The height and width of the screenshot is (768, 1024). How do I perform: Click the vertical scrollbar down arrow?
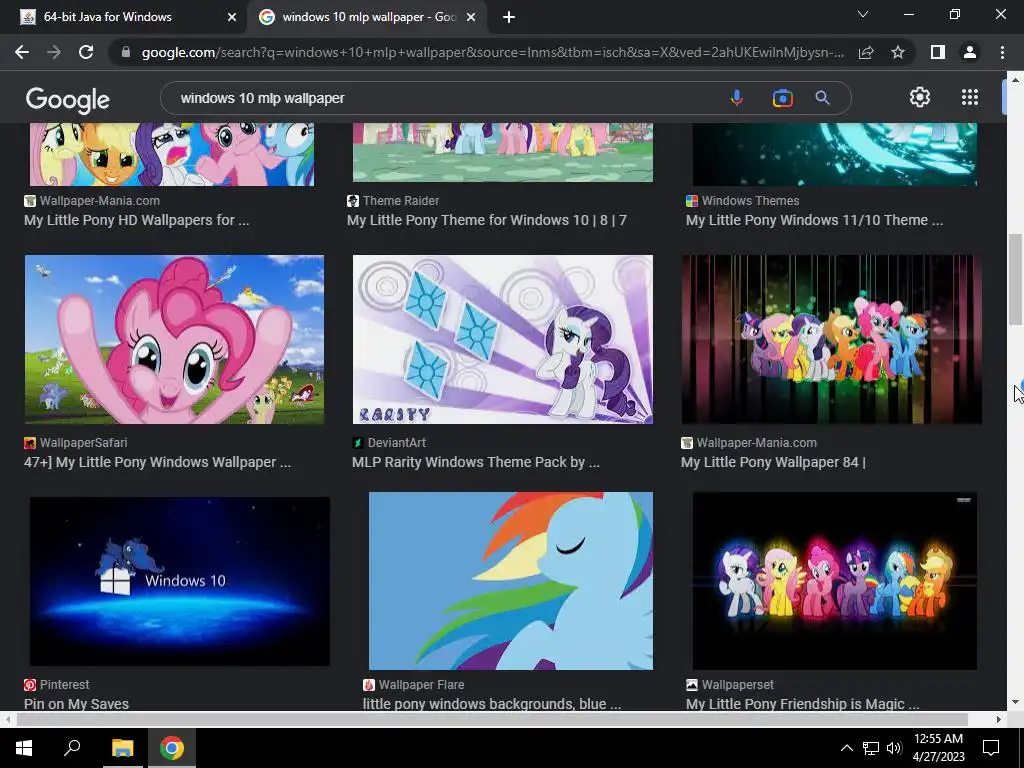tap(1015, 703)
